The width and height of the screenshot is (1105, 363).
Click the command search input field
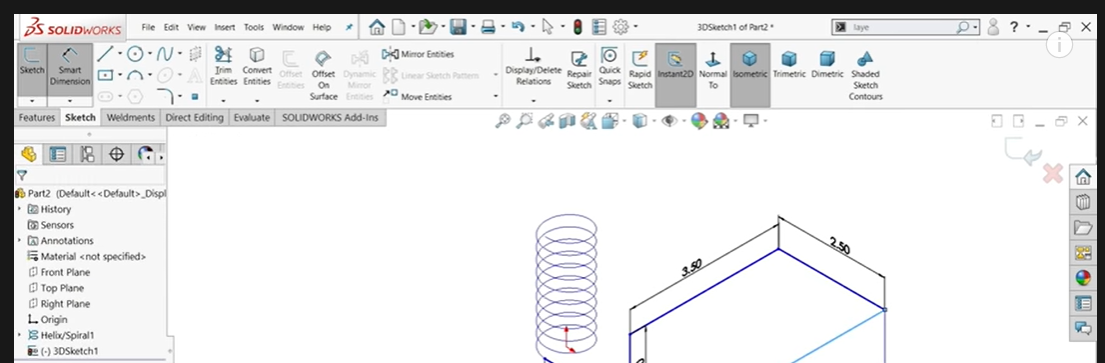coord(902,27)
